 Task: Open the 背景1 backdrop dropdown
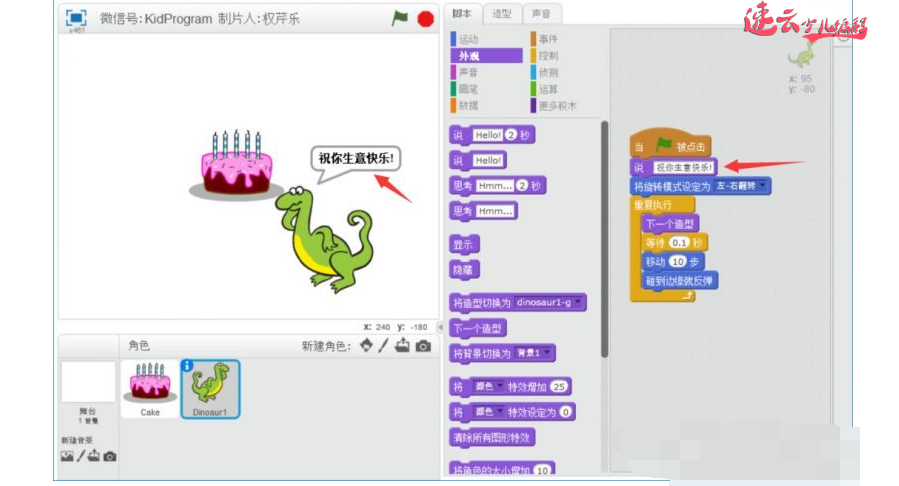(x=533, y=353)
